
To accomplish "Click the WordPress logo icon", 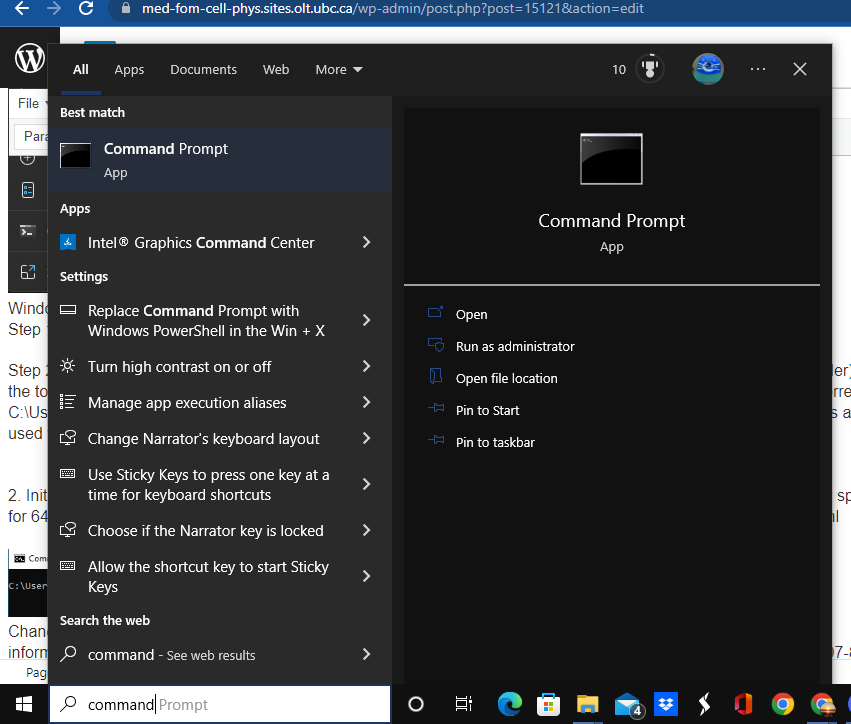I will 30,60.
